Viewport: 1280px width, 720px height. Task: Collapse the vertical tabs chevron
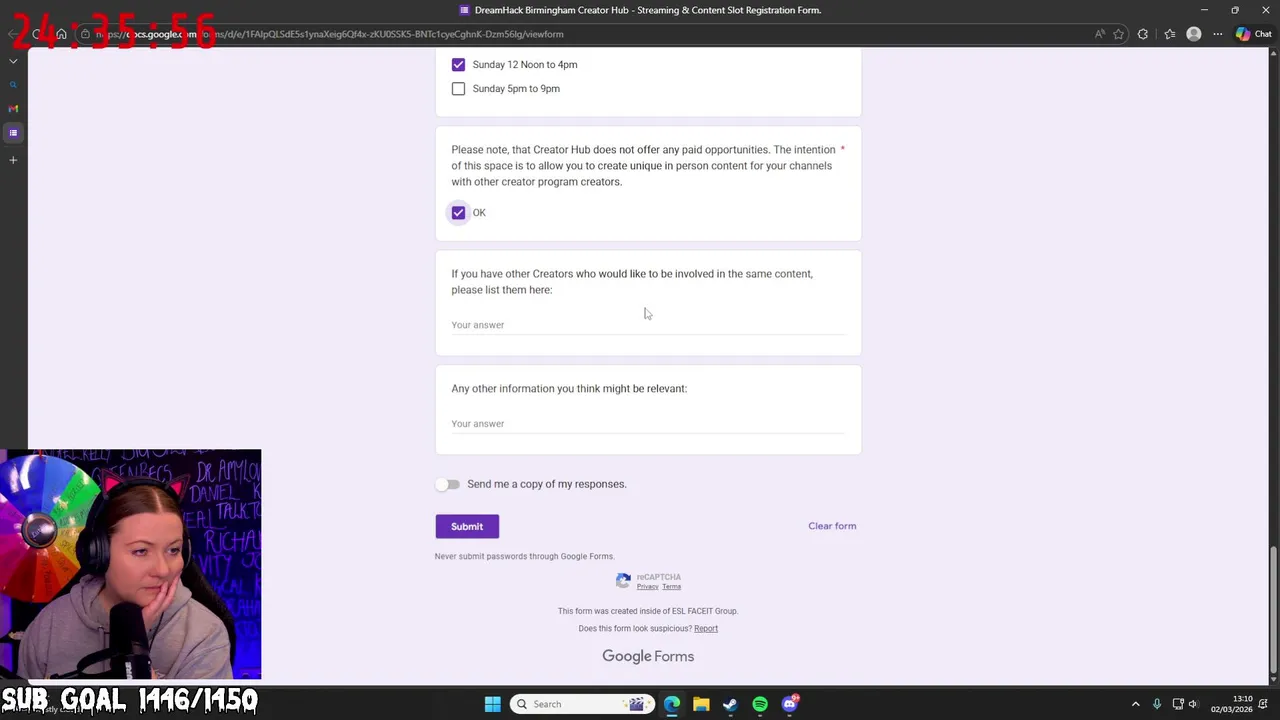coord(13,61)
